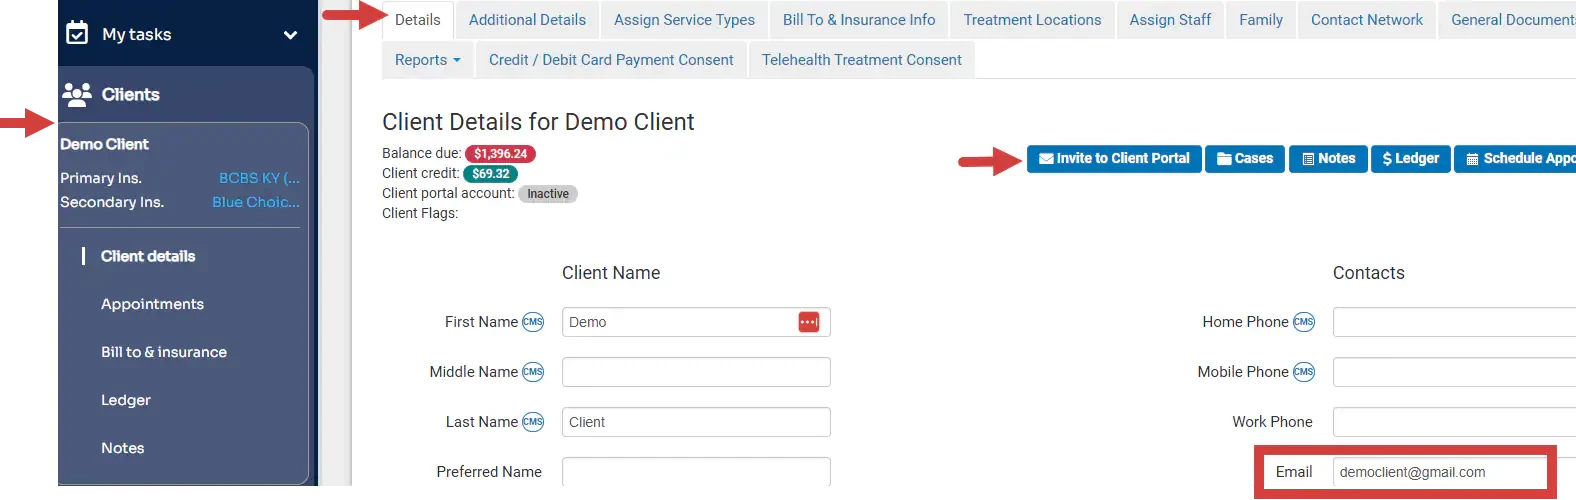Click the $1,396.24 balance due badge
Screen dimensions: 1576x500
tap(500, 154)
